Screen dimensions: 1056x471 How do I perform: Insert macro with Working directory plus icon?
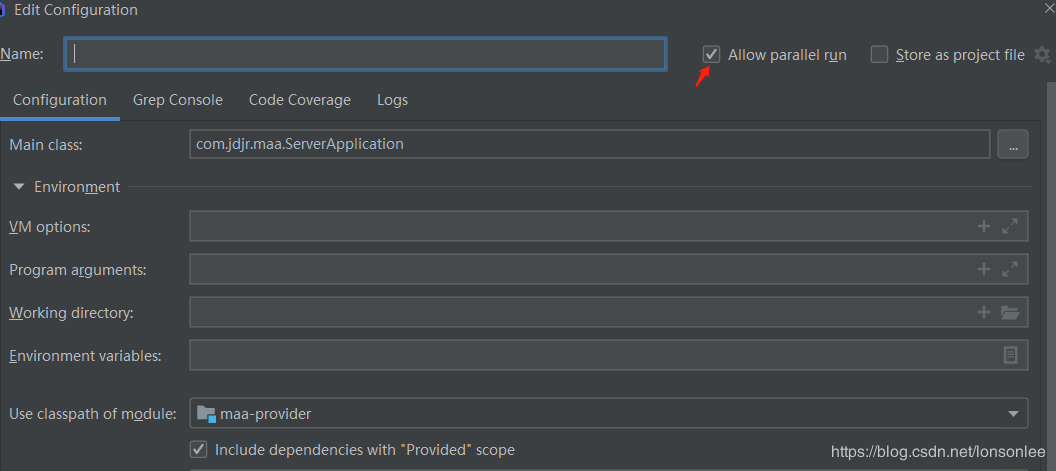click(984, 312)
